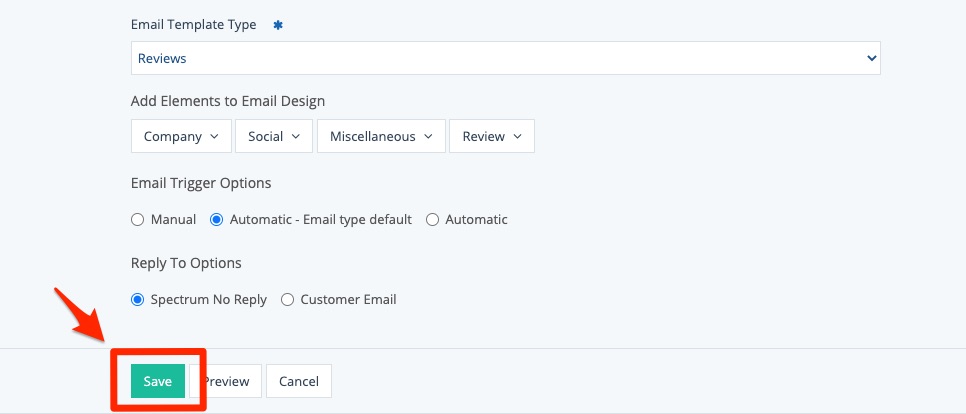This screenshot has height=414, width=966.
Task: Click the Cancel button
Action: 298,381
